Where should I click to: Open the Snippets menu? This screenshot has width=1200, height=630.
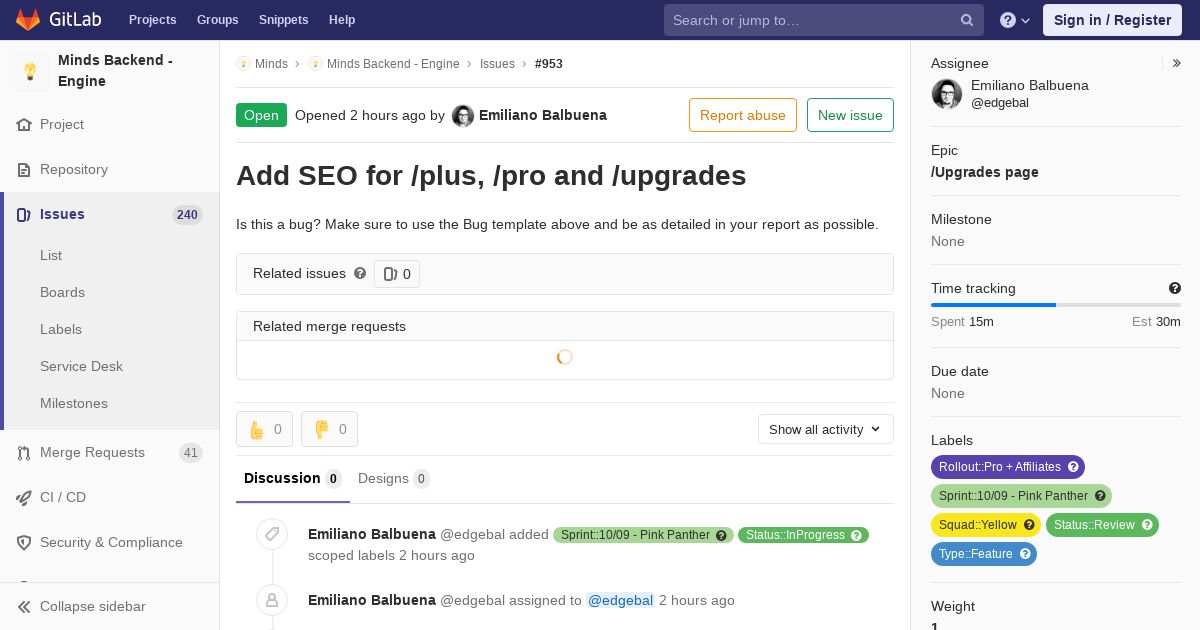(x=284, y=20)
